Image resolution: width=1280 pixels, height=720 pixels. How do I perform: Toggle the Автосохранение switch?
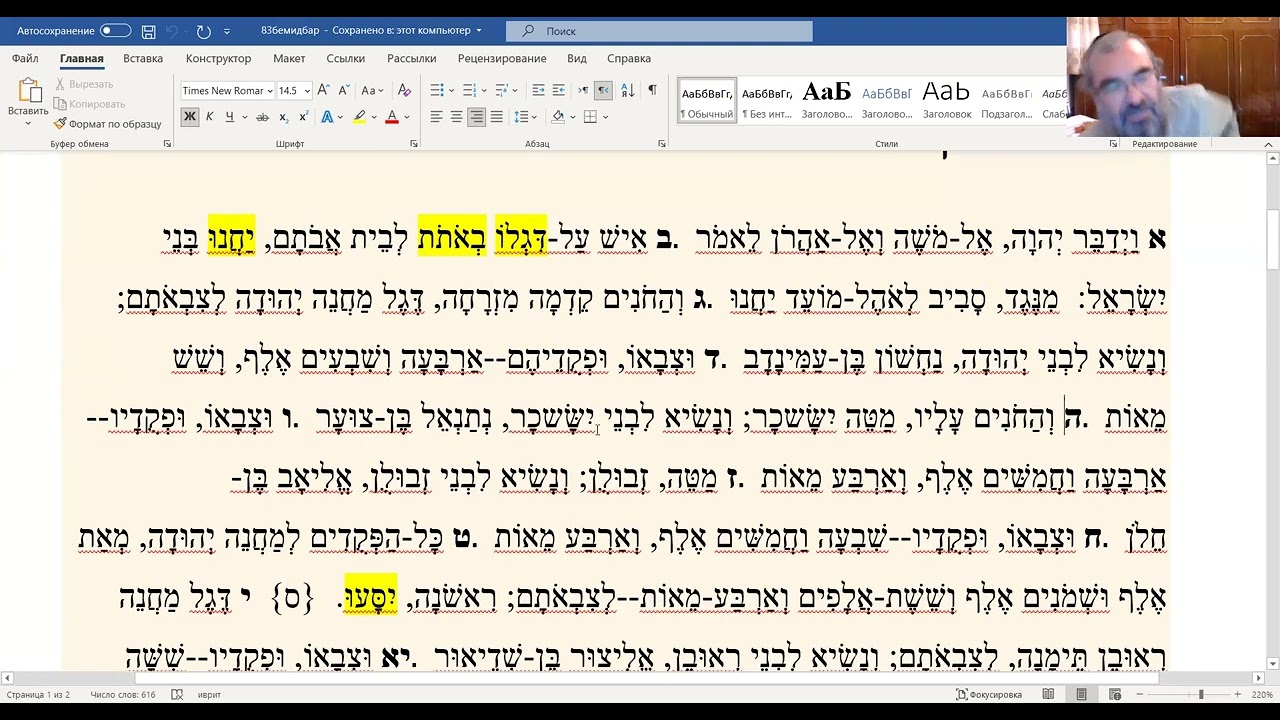coord(115,31)
